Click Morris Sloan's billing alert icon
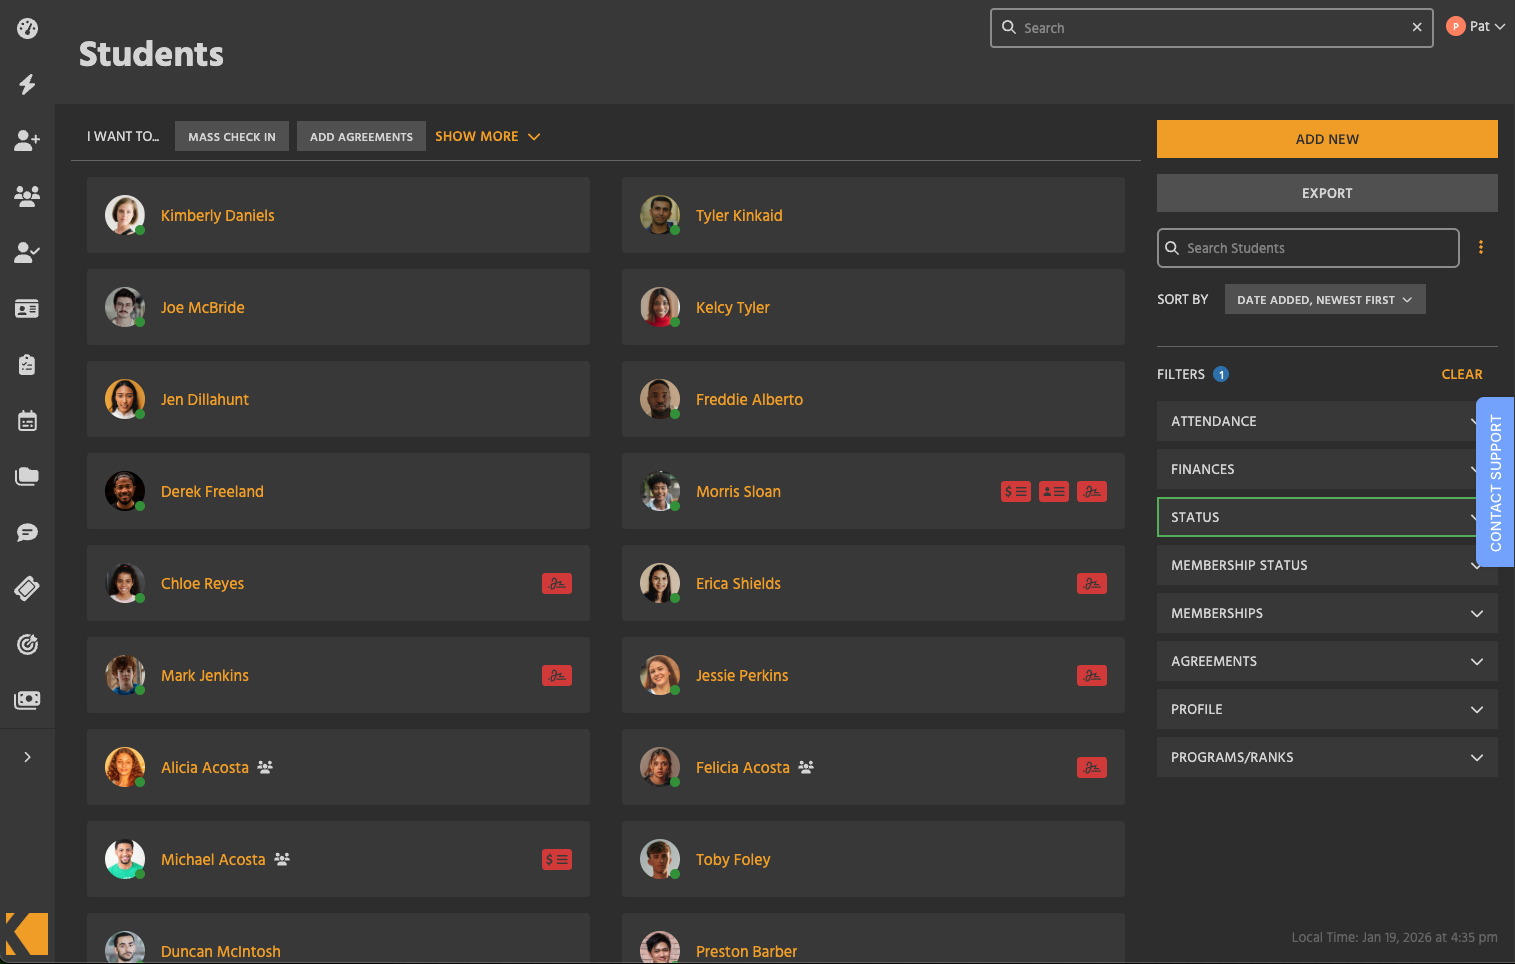Image resolution: width=1515 pixels, height=964 pixels. click(x=1015, y=492)
